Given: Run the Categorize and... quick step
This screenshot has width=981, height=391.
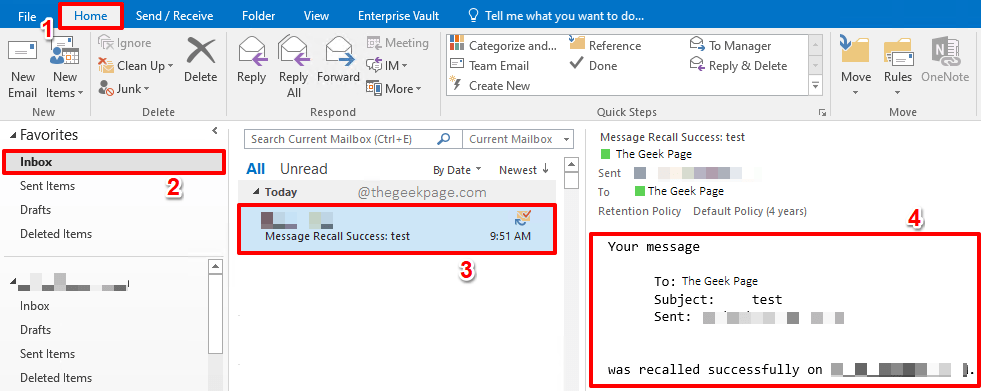Looking at the screenshot, I should (503, 45).
